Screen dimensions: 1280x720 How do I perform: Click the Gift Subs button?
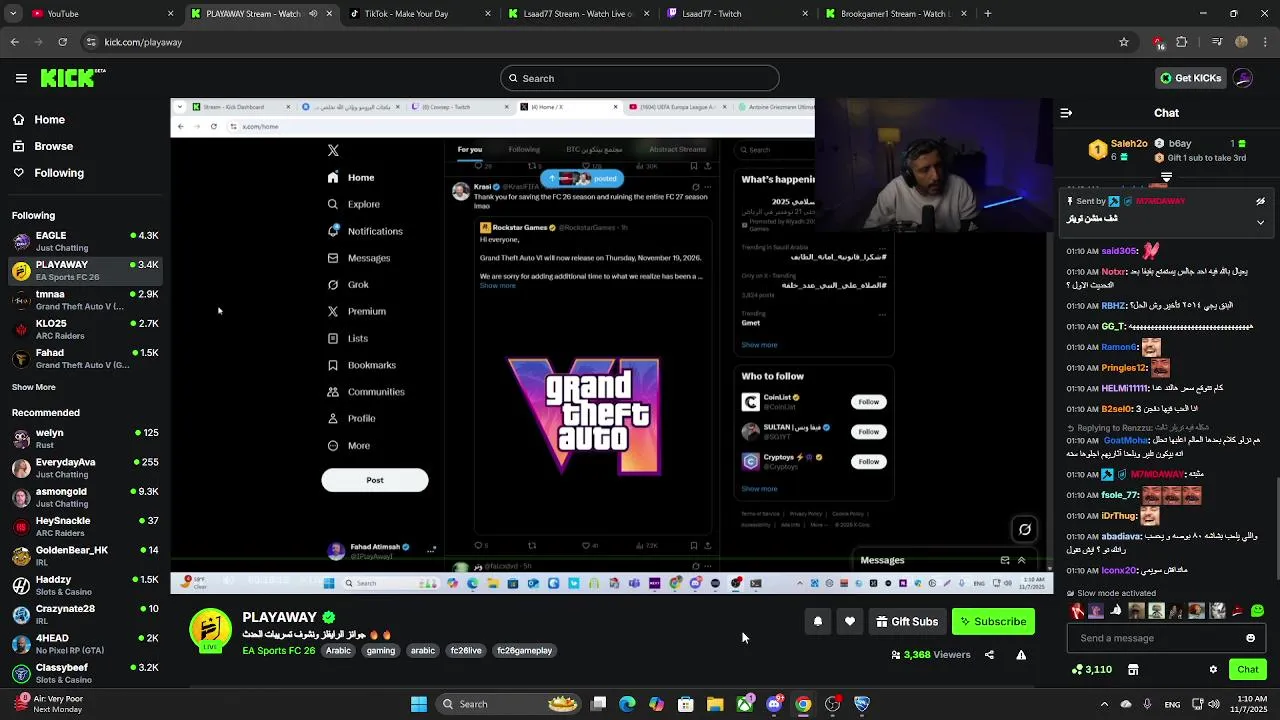pyautogui.click(x=907, y=622)
